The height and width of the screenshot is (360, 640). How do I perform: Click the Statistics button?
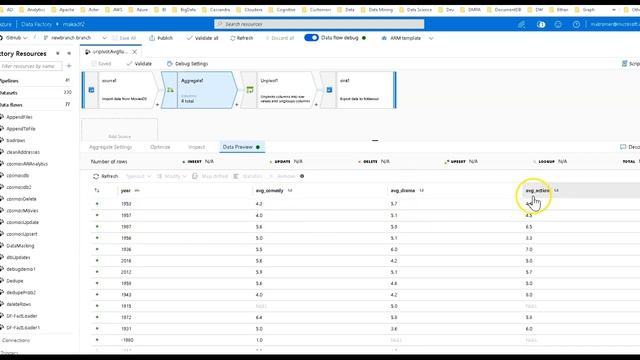(x=248, y=176)
